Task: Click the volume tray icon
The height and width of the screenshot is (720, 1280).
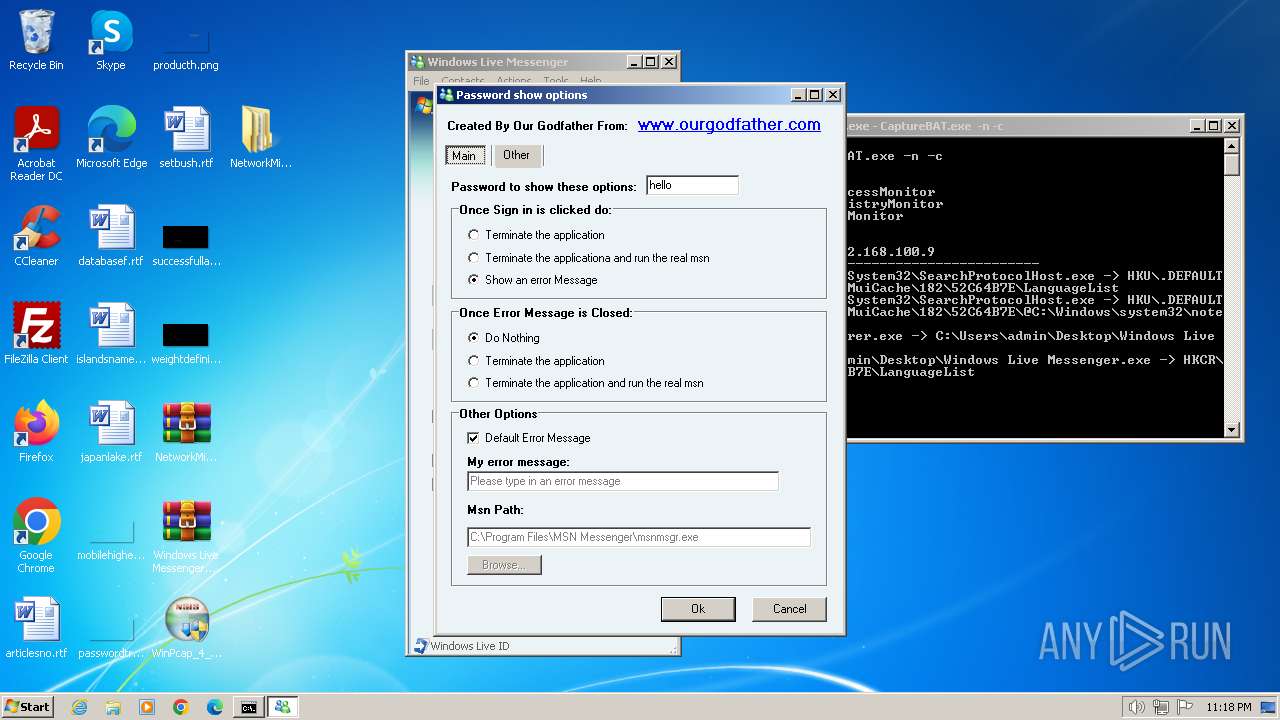Action: pyautogui.click(x=1136, y=707)
